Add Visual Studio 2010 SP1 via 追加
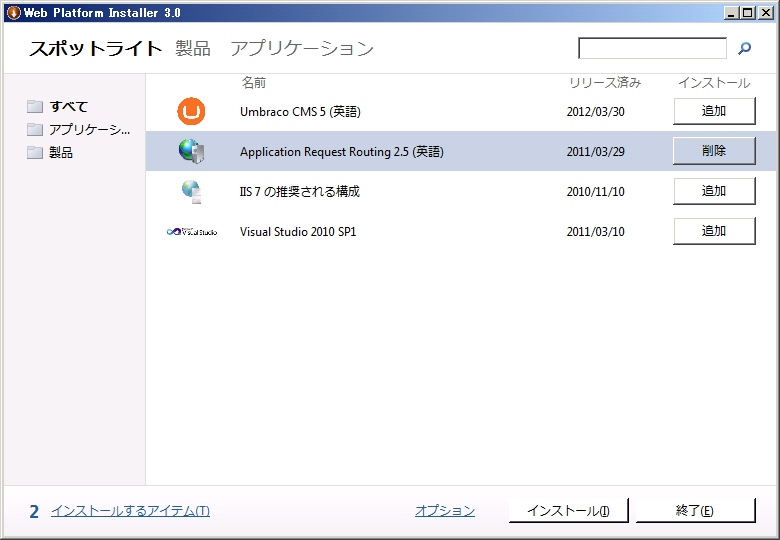Image resolution: width=780 pixels, height=540 pixels. pos(714,231)
